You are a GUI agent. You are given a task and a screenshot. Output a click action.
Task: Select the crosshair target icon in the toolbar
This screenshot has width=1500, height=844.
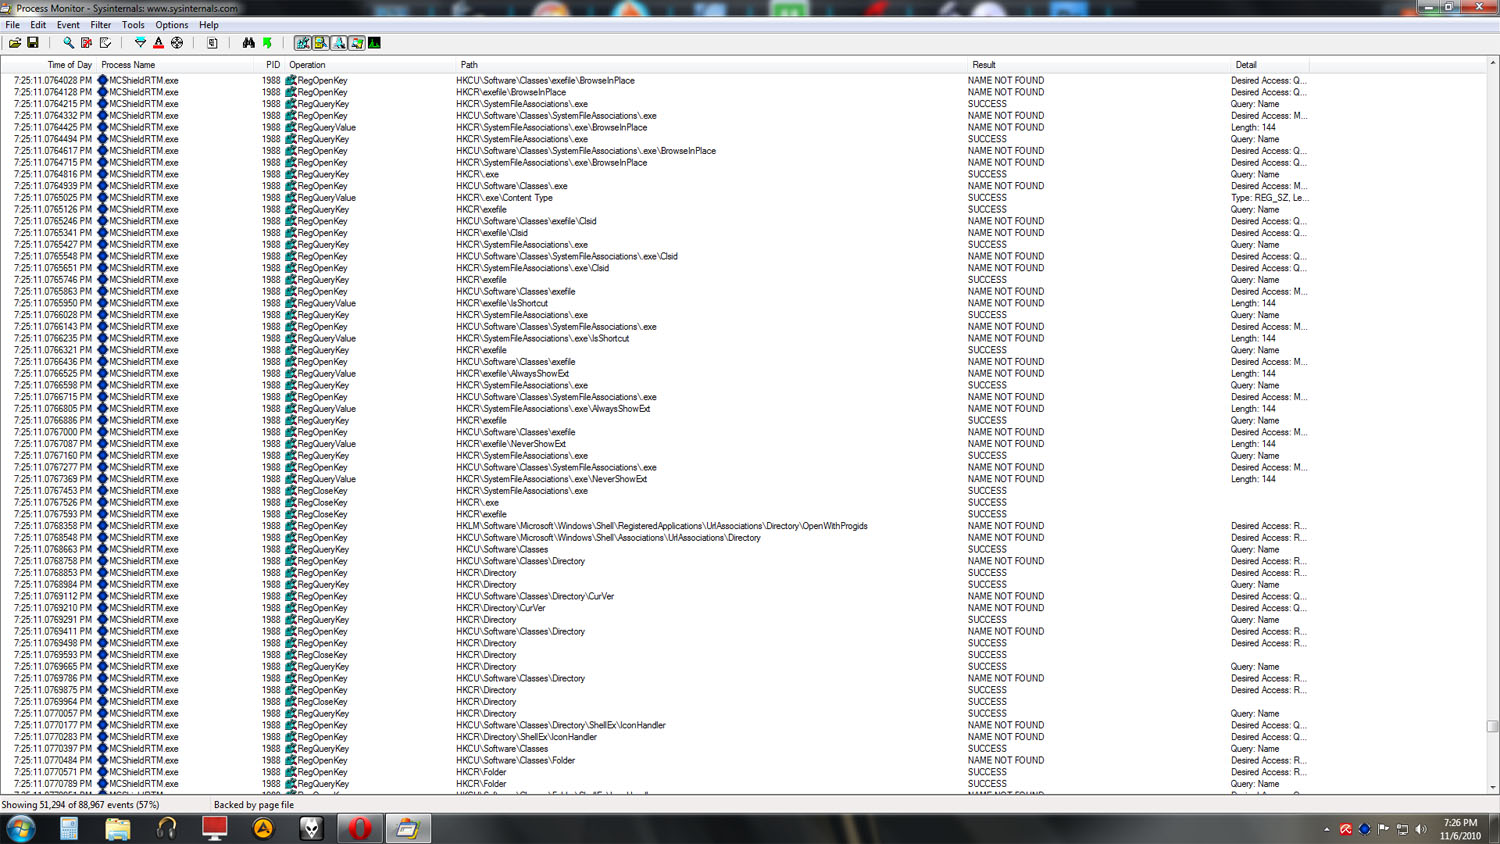[x=177, y=43]
